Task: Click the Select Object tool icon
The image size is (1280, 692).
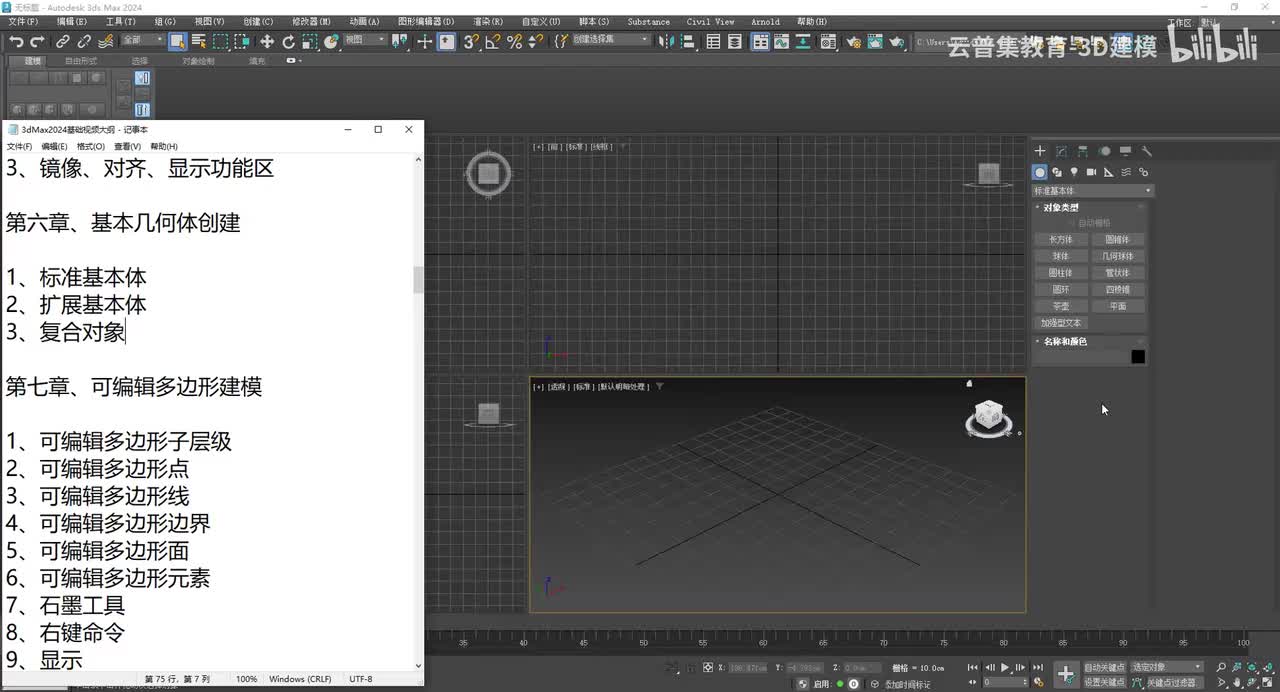Action: (x=177, y=41)
